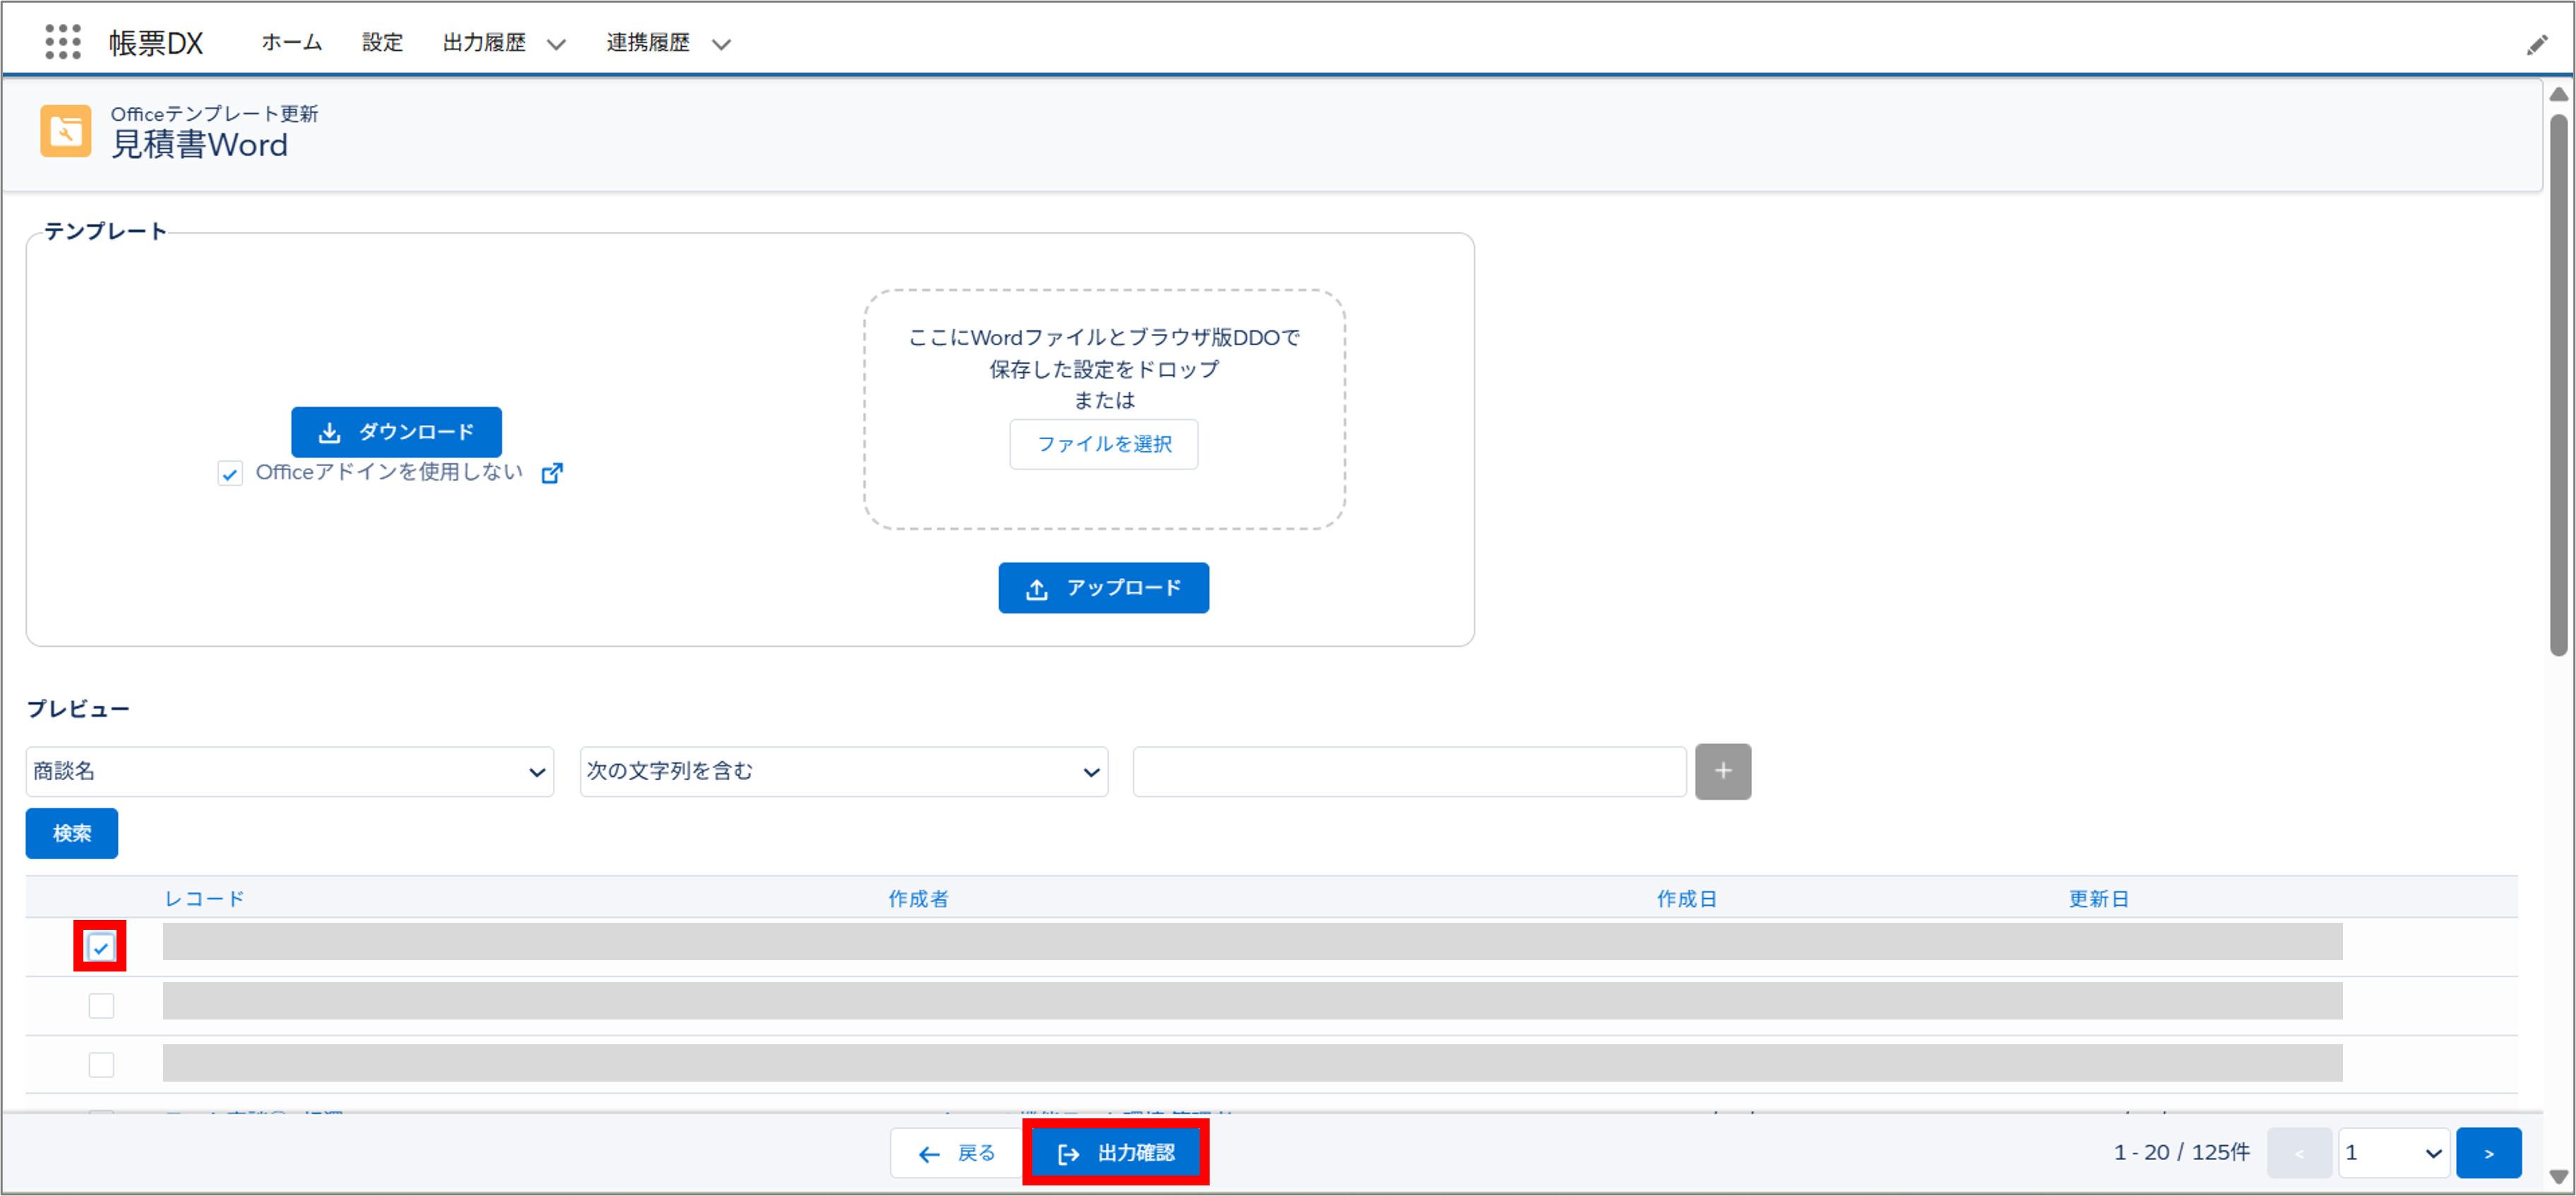
Task: Check the second record row checkbox
Action: click(100, 1005)
